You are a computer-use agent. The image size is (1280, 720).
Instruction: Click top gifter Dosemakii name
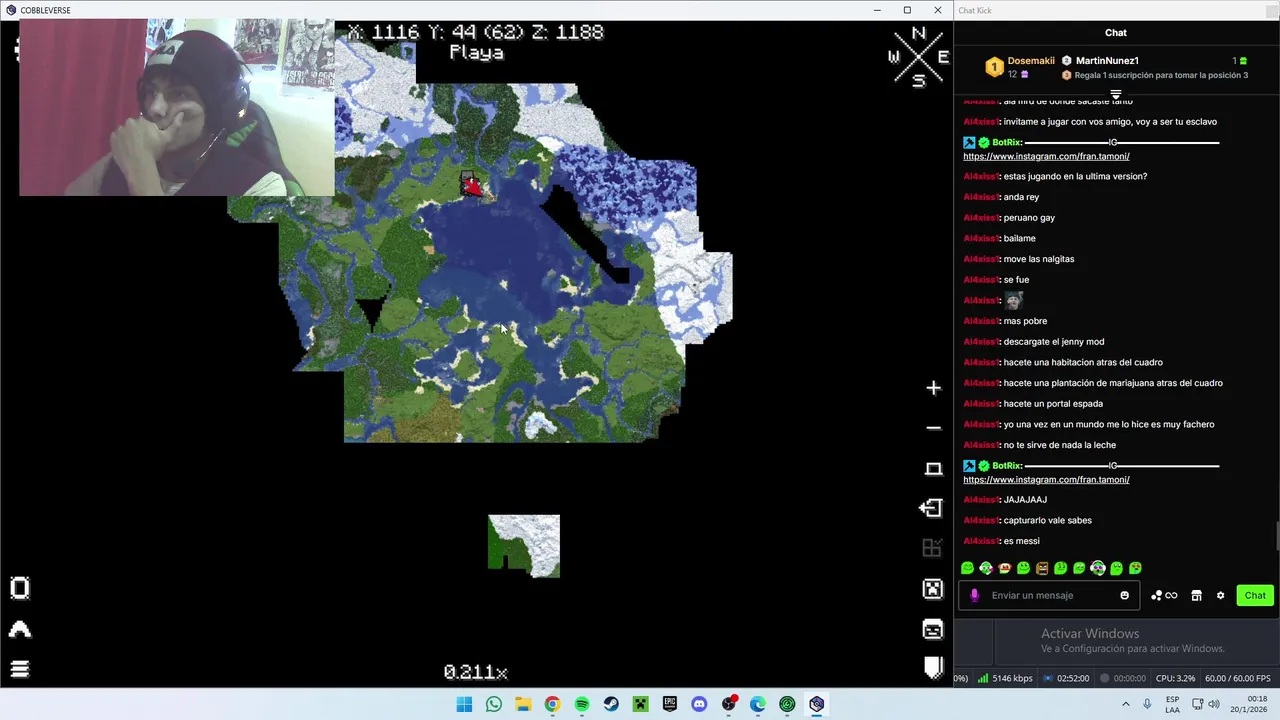pos(1030,61)
